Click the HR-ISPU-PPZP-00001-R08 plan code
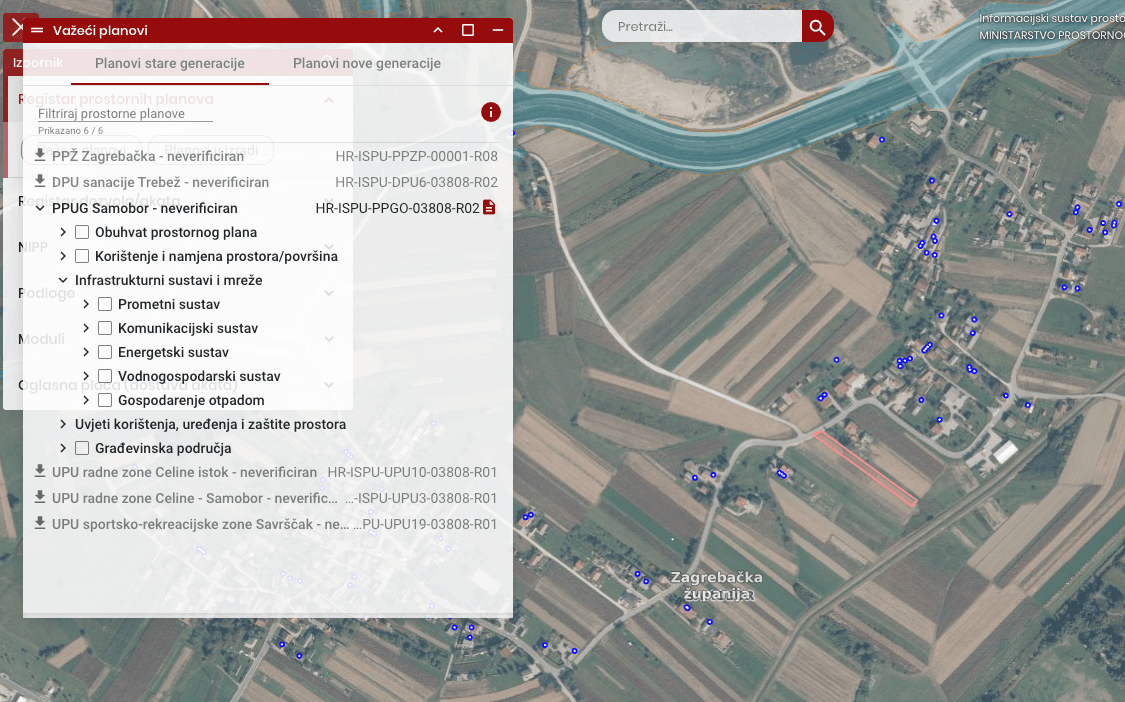 pos(417,156)
